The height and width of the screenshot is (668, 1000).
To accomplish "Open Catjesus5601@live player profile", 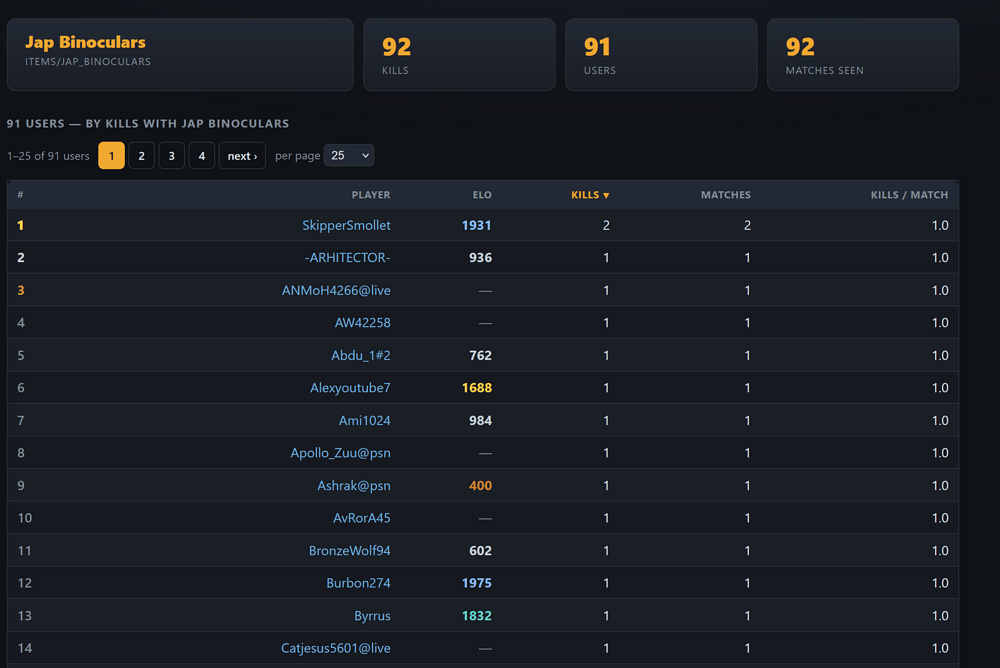I will (336, 648).
